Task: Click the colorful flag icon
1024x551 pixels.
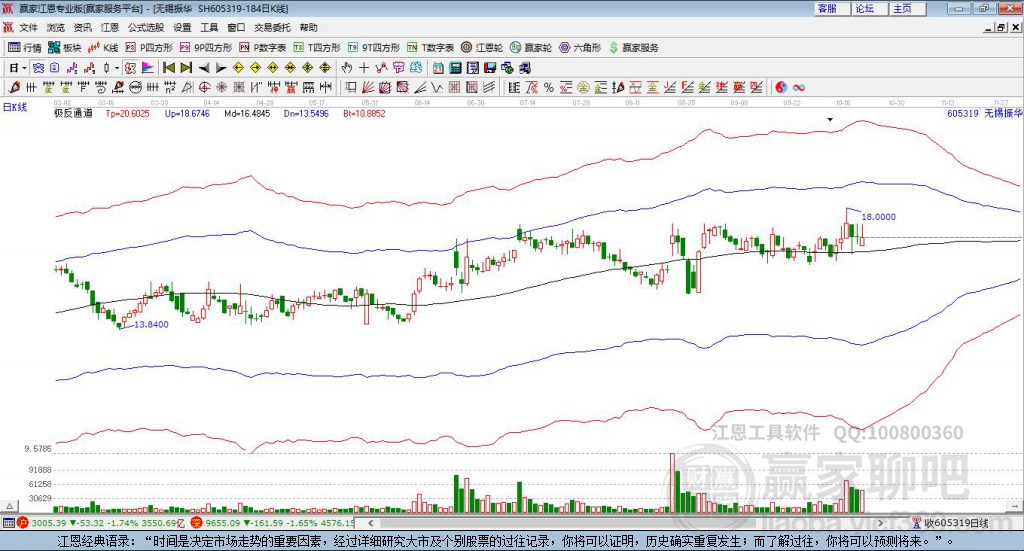Action: coord(148,68)
